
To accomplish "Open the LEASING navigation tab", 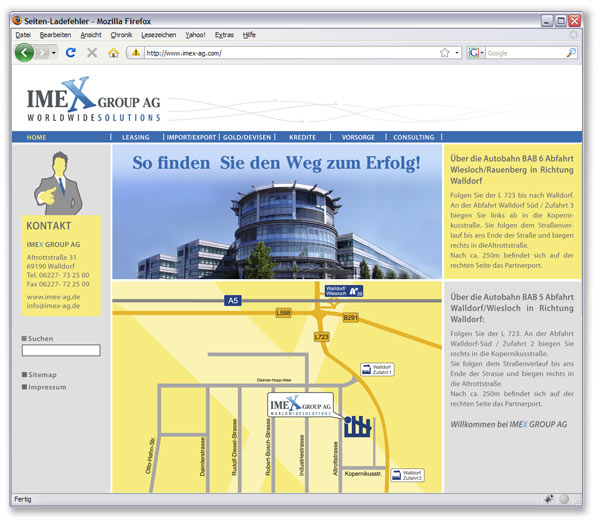I will [x=135, y=137].
